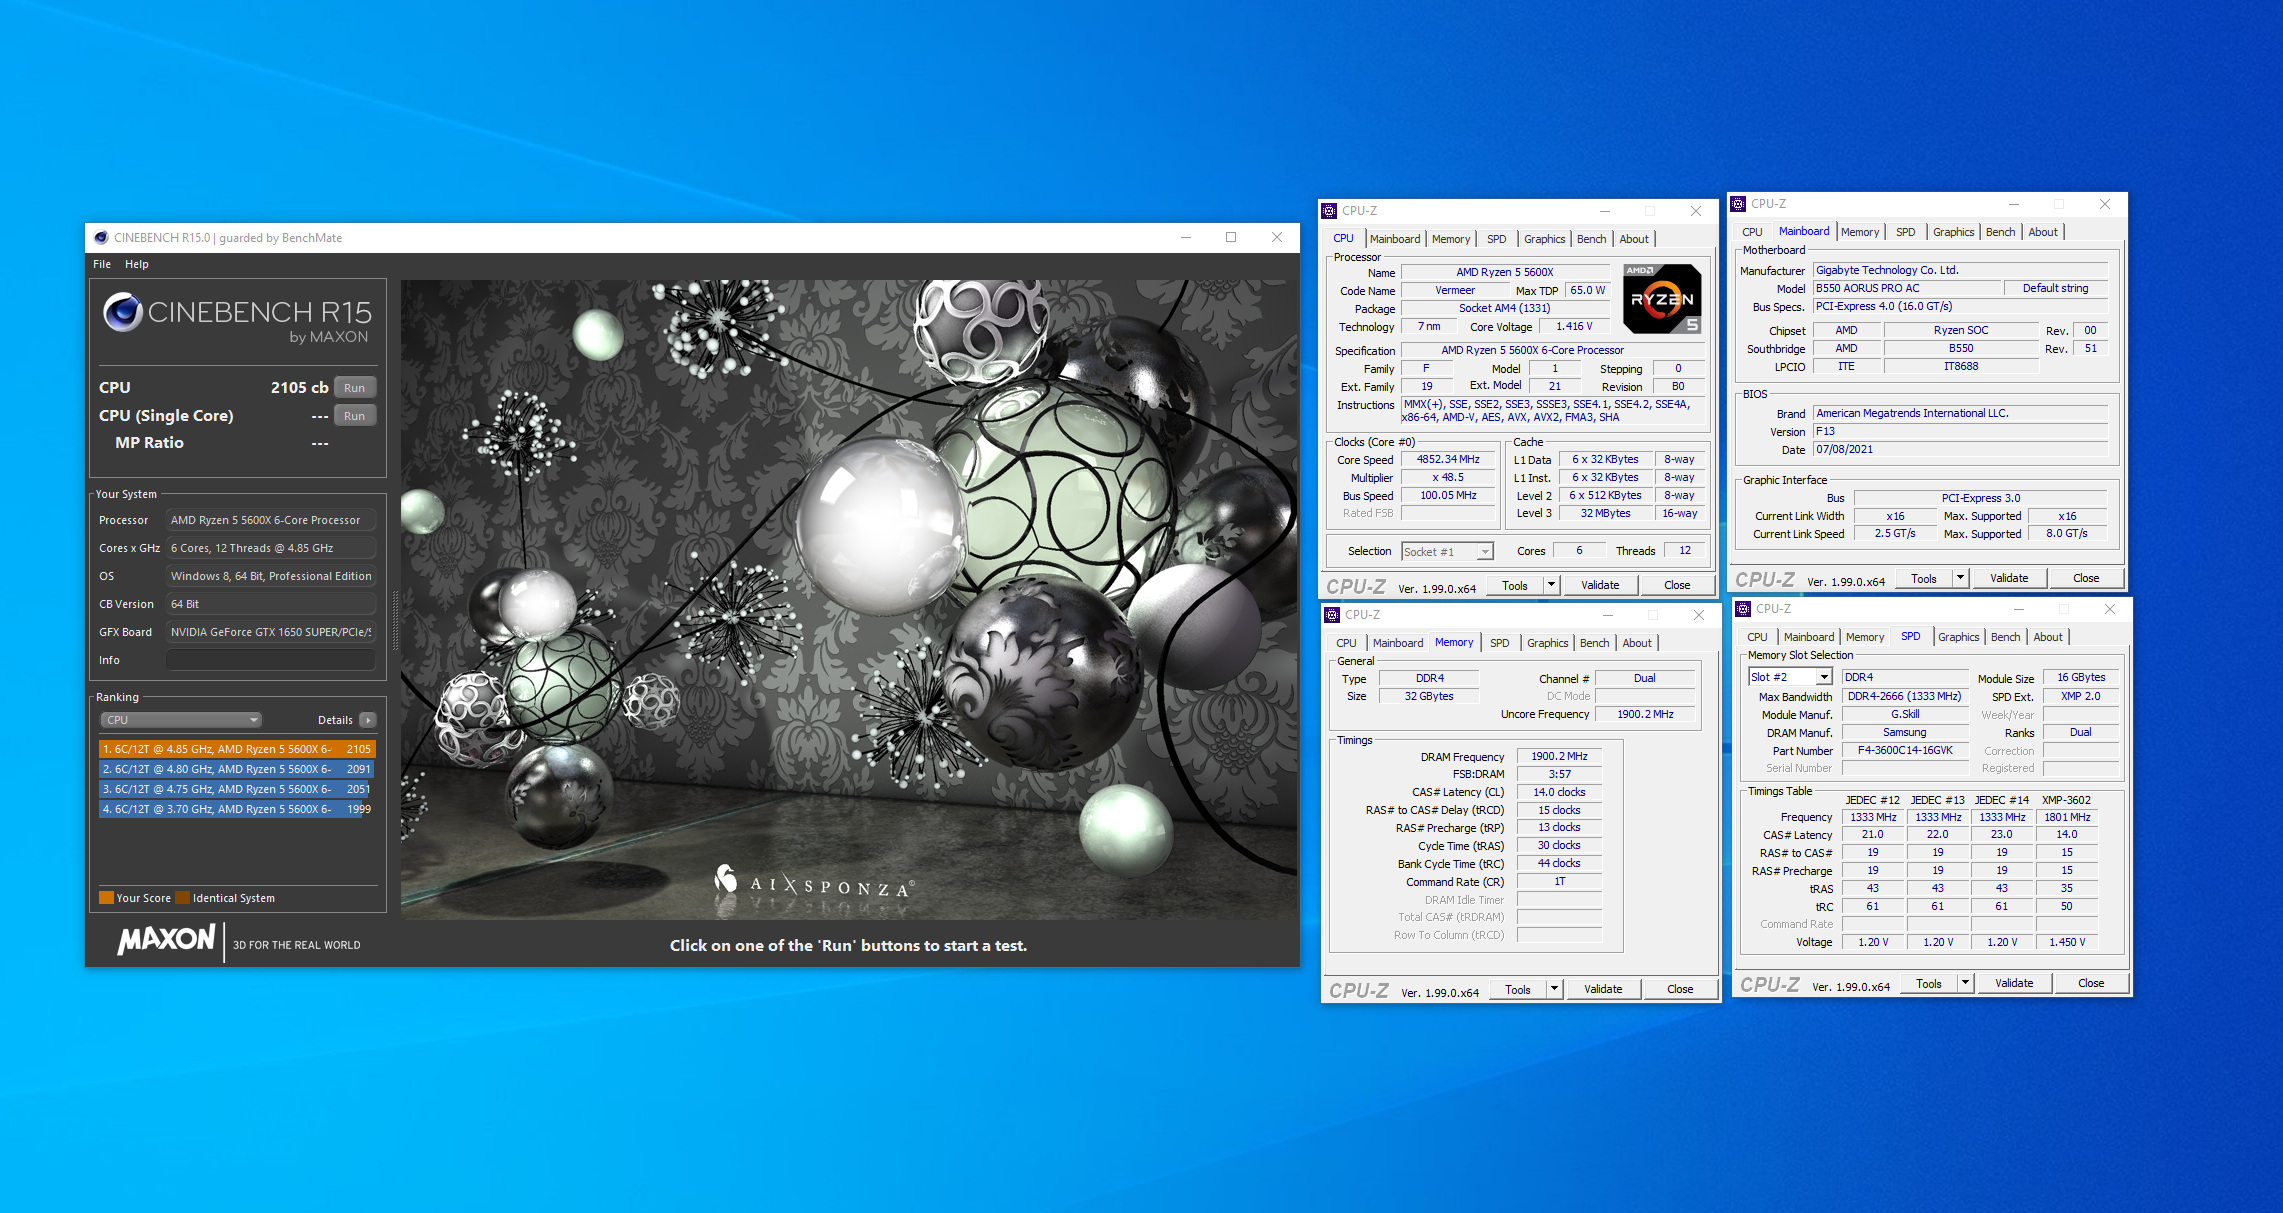Screen dimensions: 2283x1213
Task: Click the empty Info input field
Action: (270, 660)
